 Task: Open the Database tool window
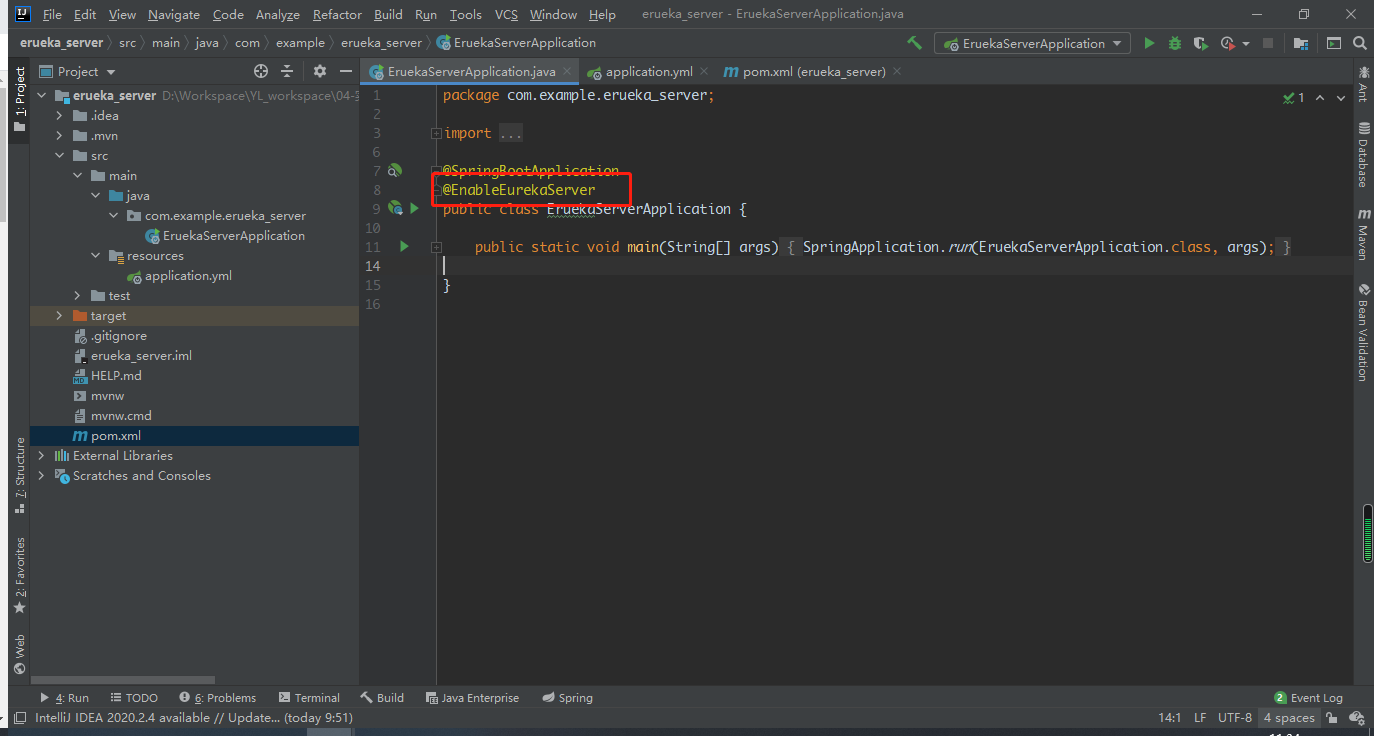[1363, 156]
